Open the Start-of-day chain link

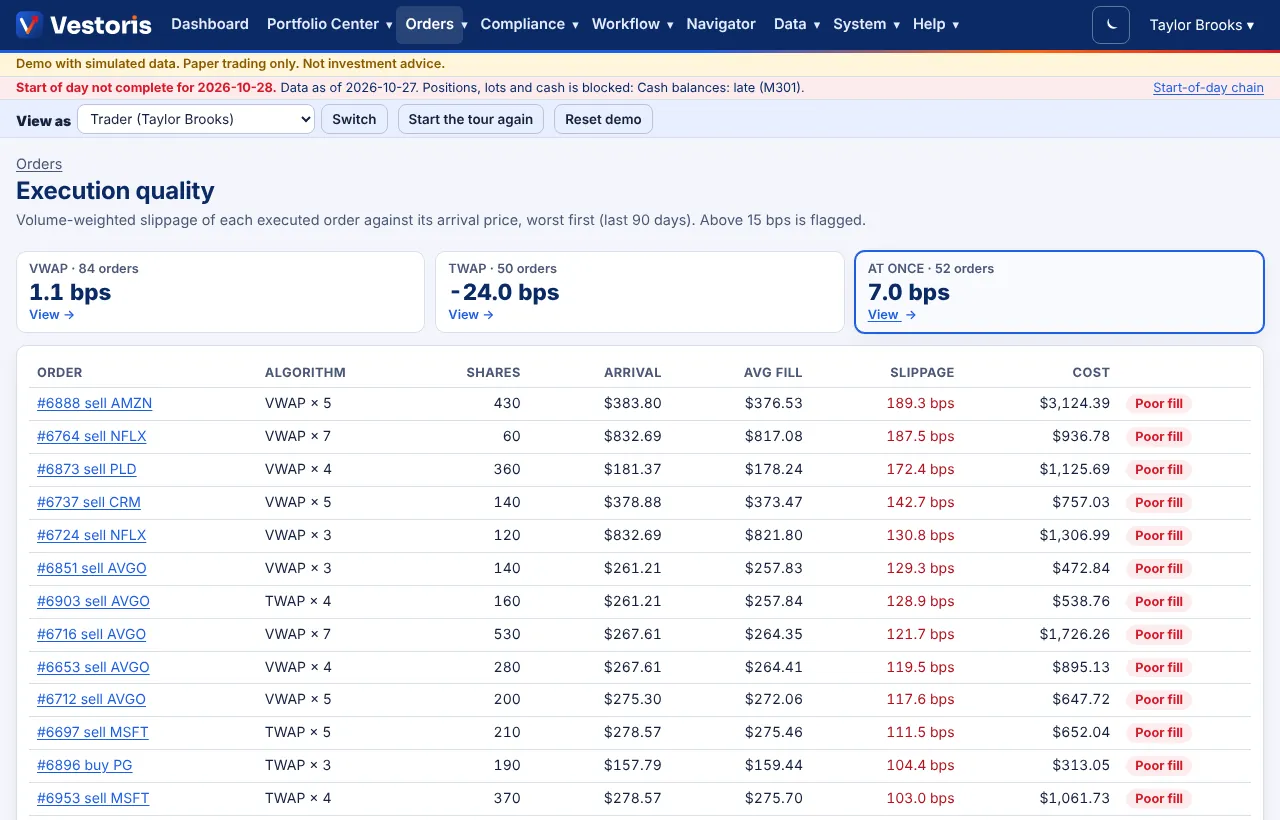(1208, 88)
